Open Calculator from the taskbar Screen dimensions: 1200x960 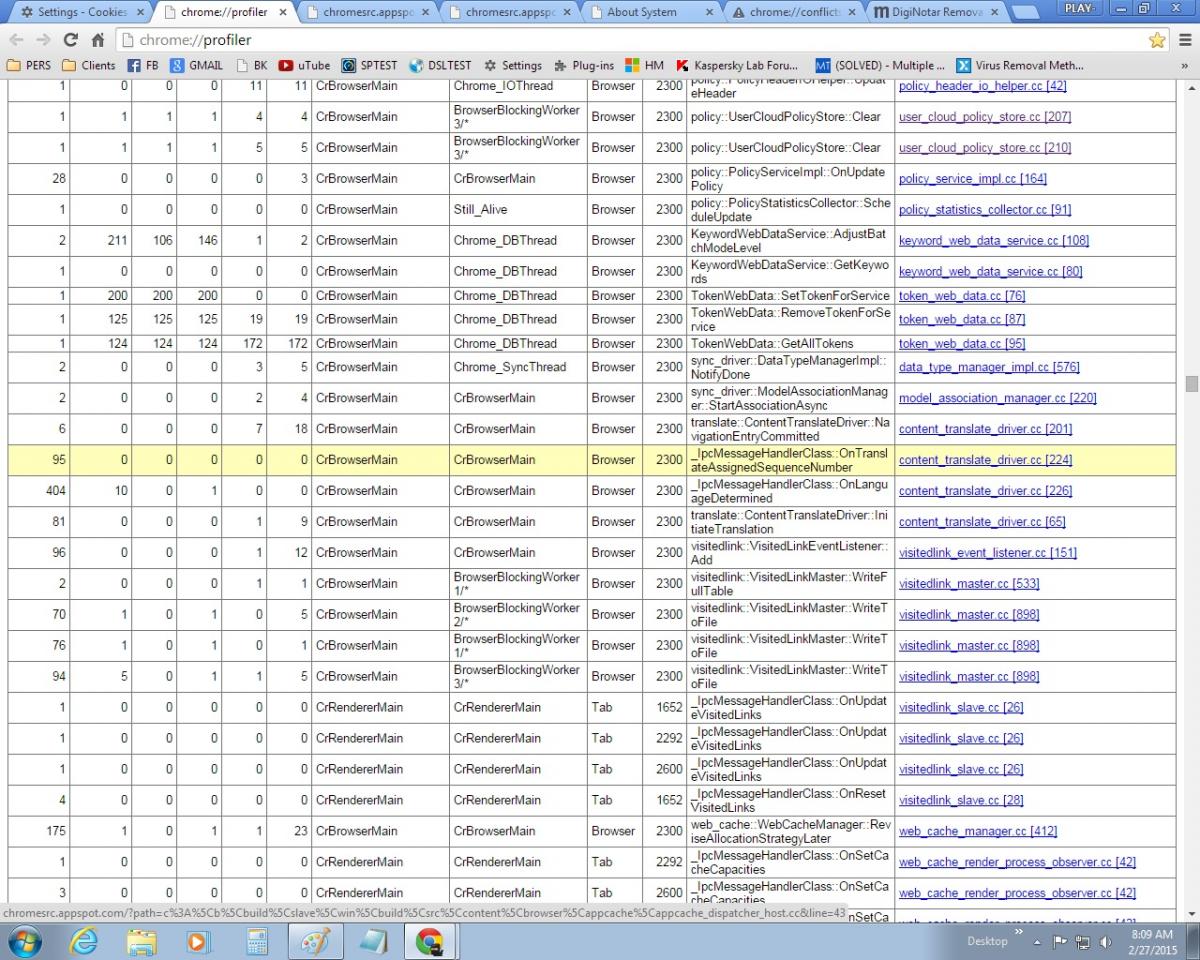pos(257,941)
